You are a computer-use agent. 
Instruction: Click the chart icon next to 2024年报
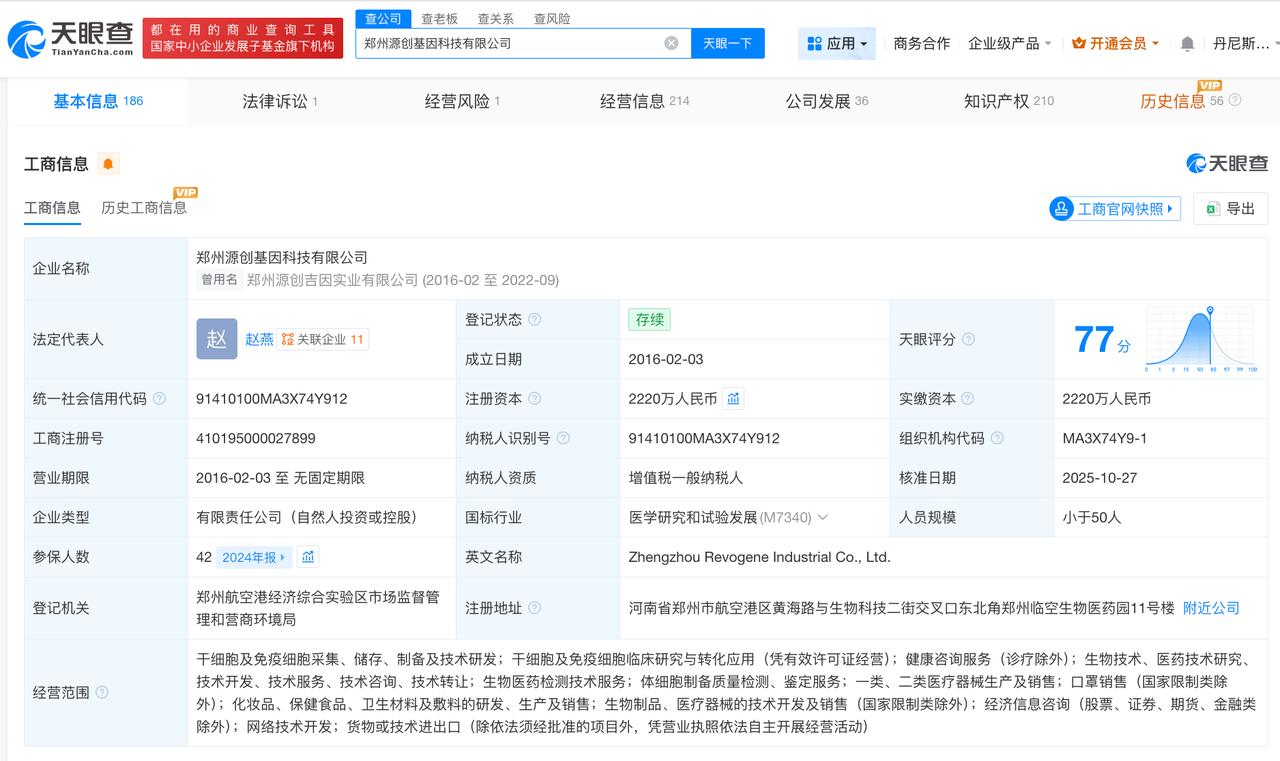pos(307,557)
